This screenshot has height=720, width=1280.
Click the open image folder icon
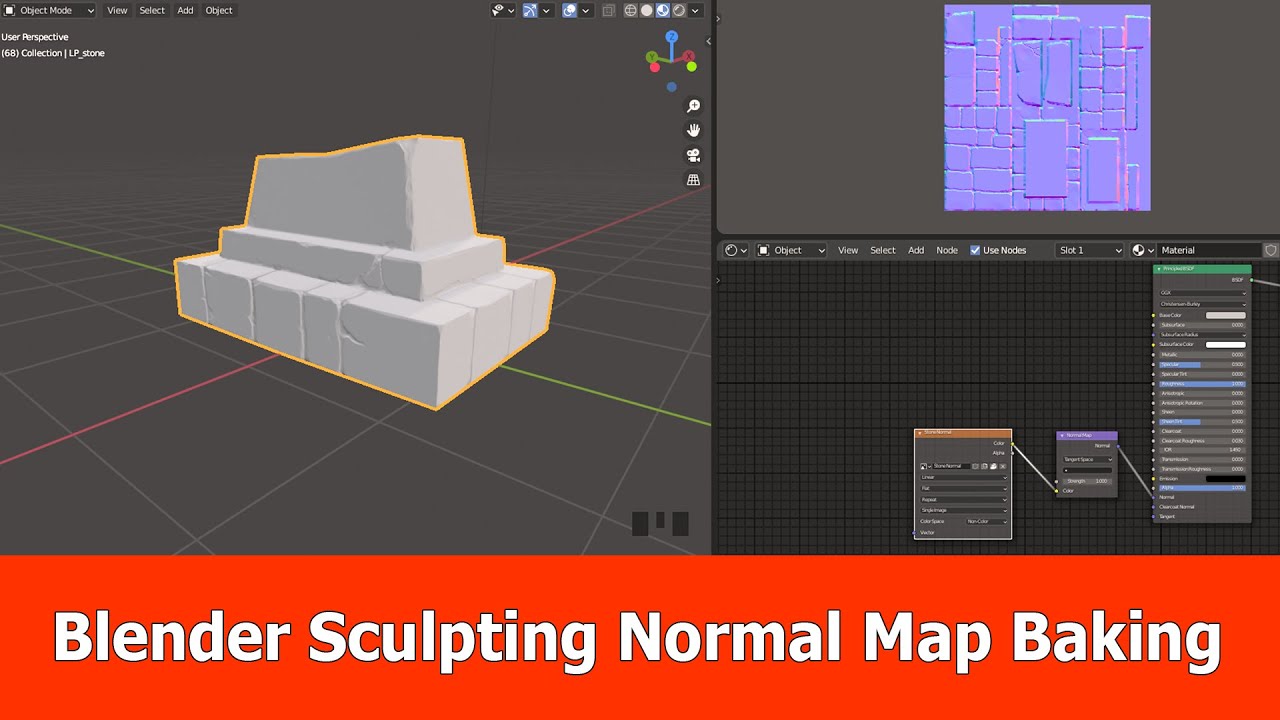[x=993, y=466]
